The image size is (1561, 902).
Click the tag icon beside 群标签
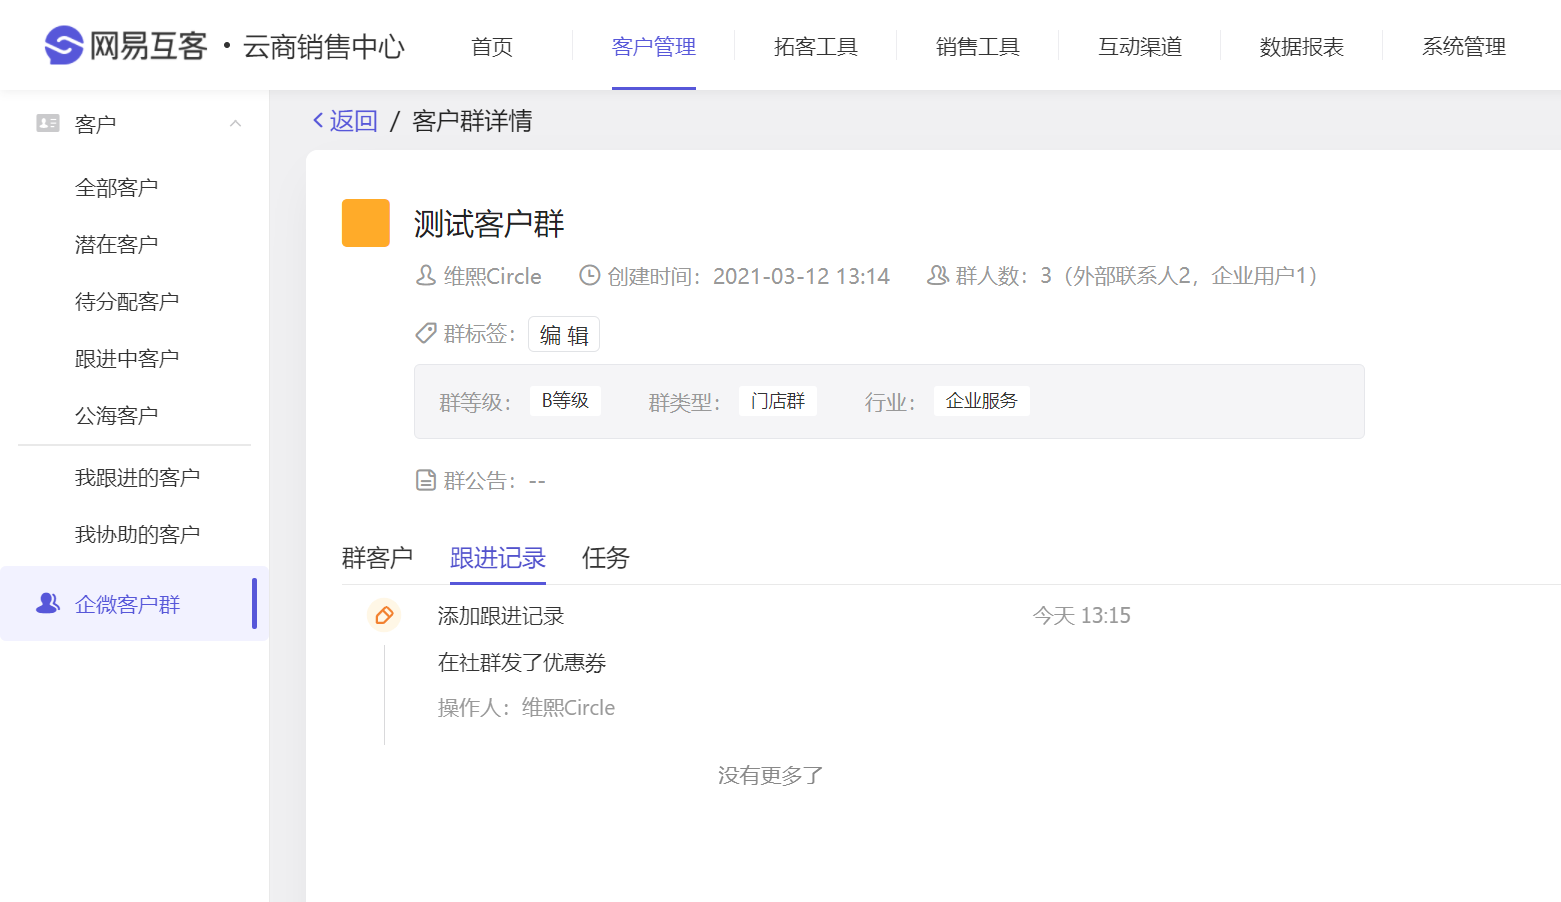coord(426,333)
